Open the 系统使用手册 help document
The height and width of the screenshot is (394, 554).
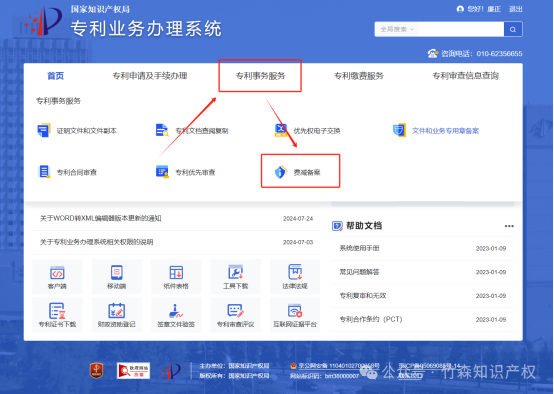359,248
